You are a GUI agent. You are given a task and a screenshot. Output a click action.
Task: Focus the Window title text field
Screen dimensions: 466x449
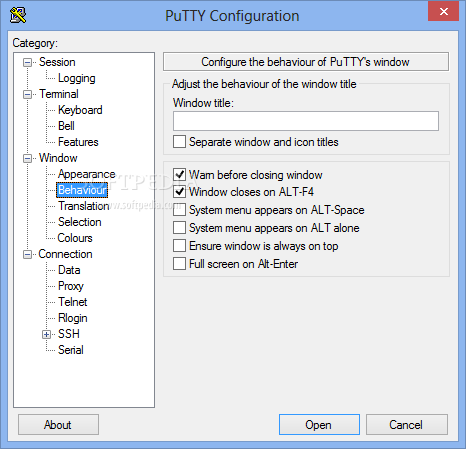click(306, 121)
